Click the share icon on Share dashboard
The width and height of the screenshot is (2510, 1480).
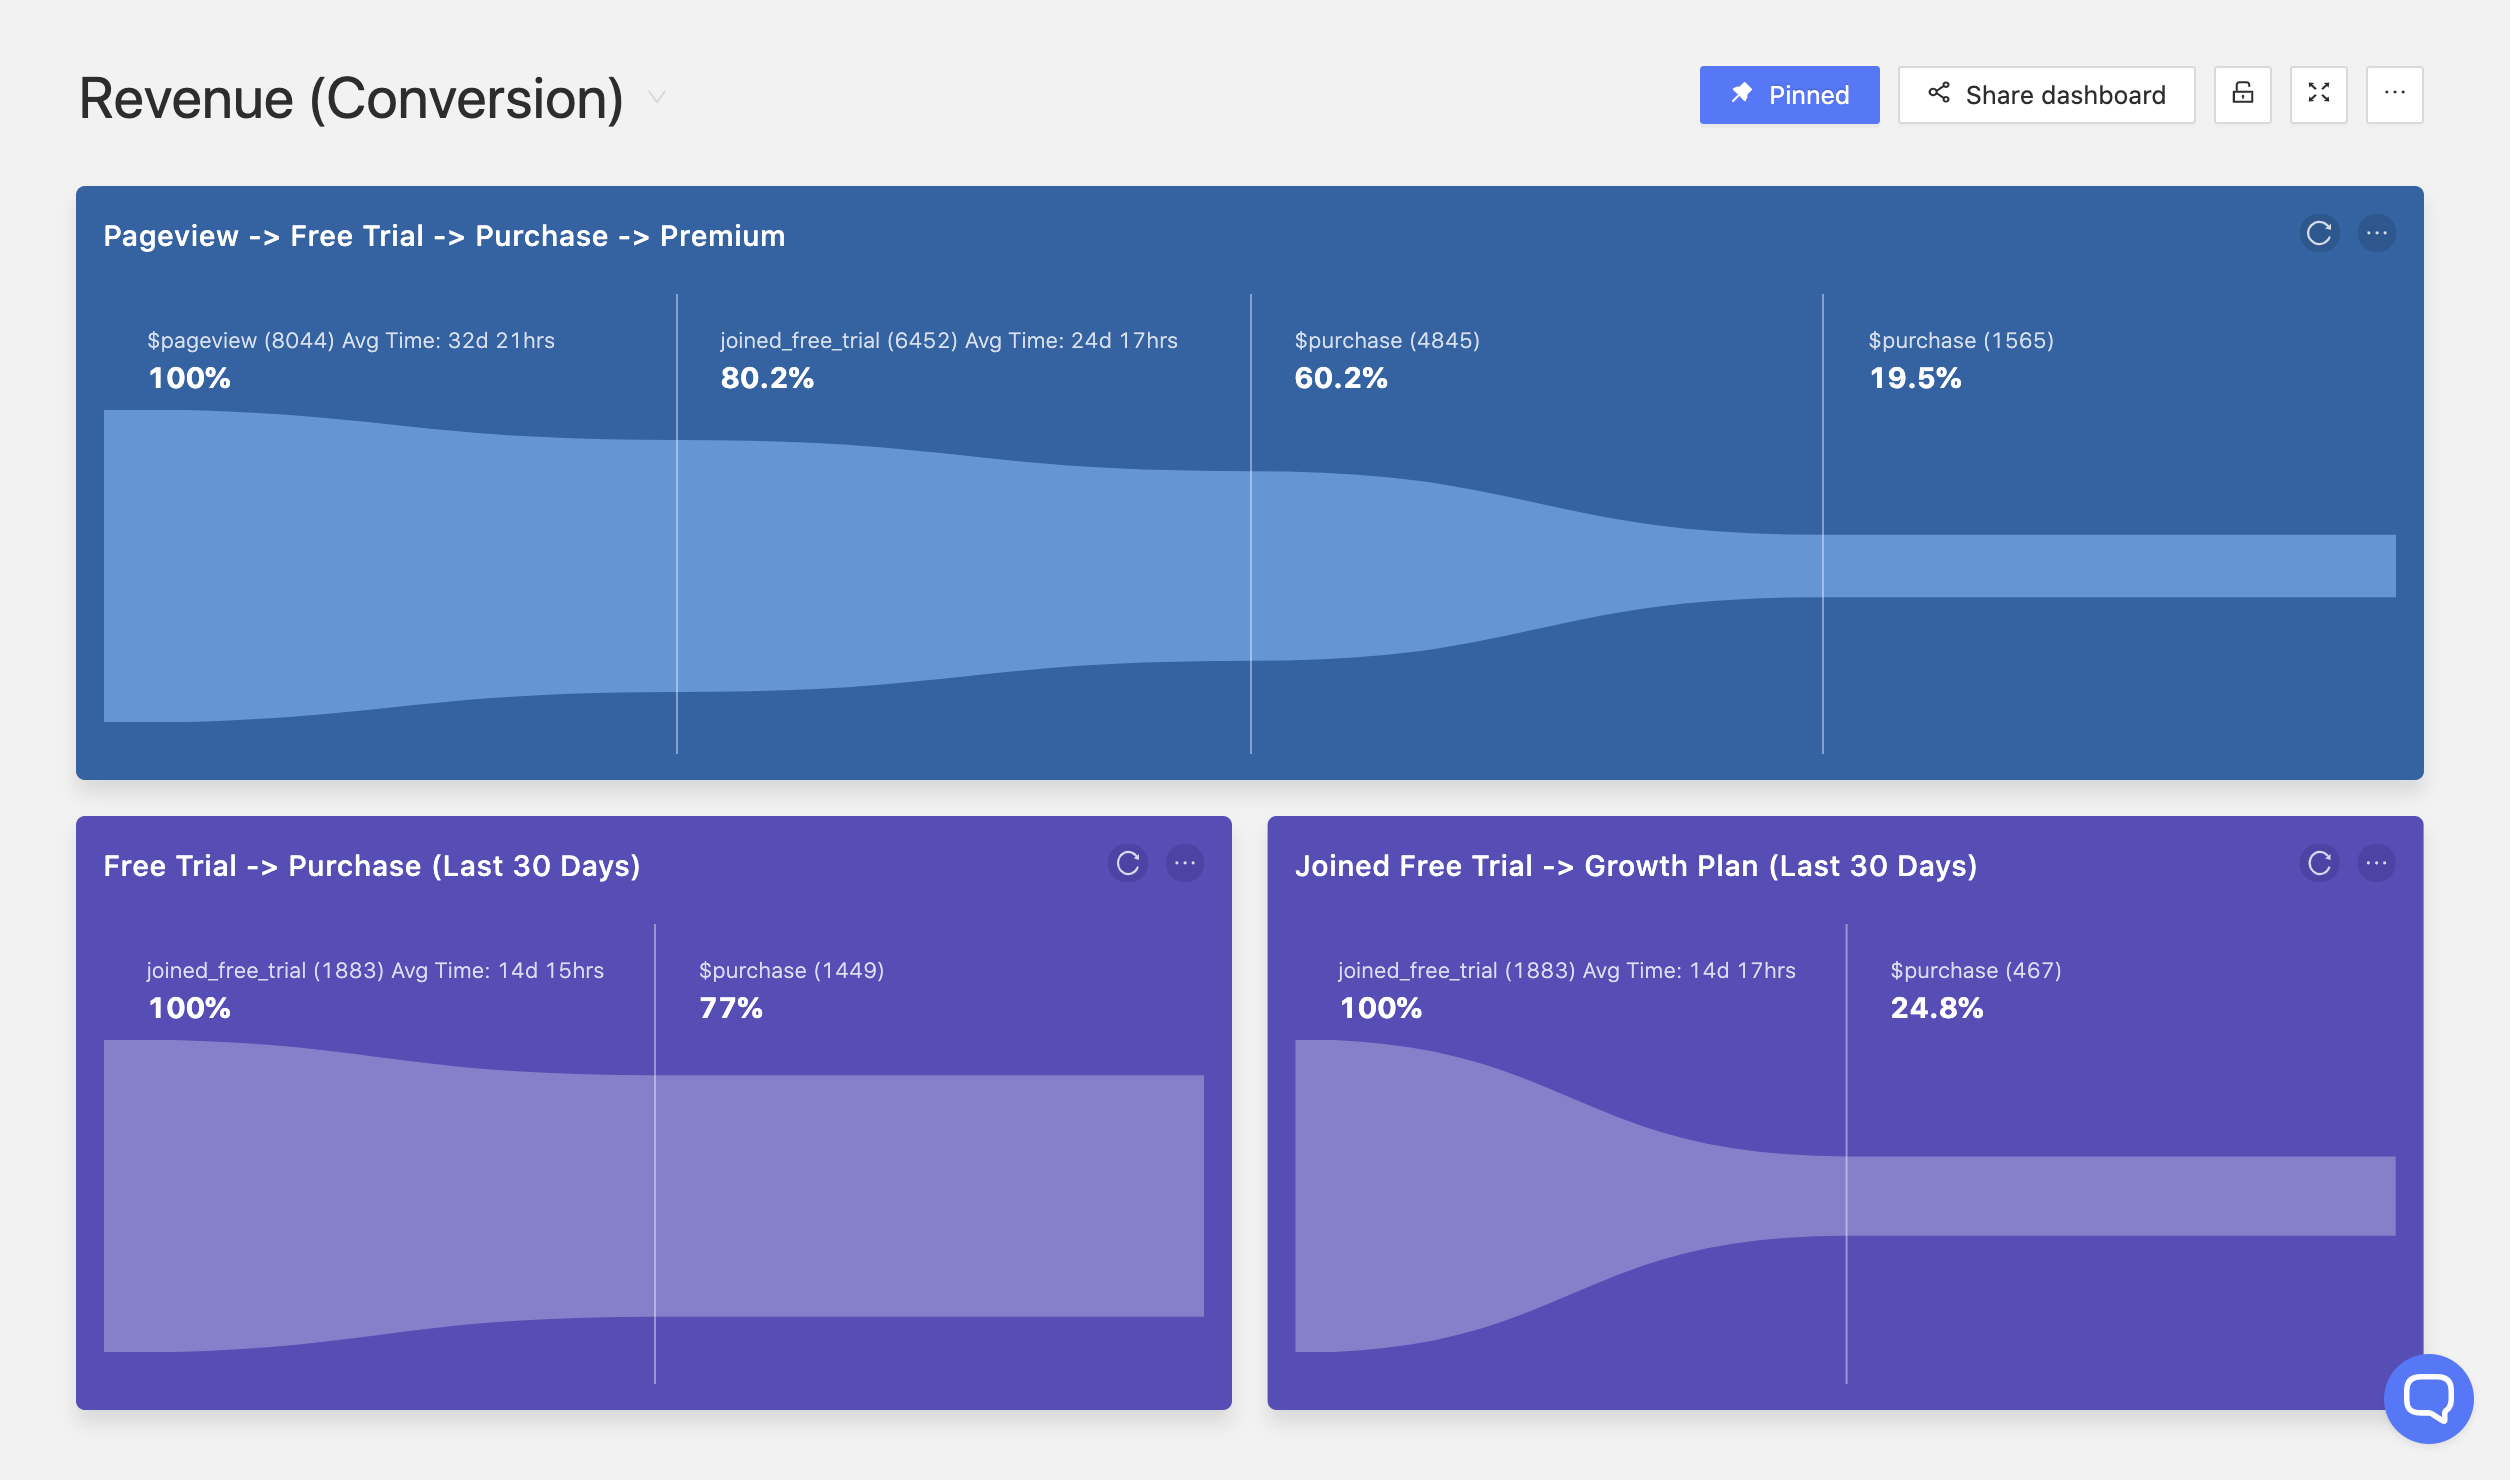(1939, 94)
